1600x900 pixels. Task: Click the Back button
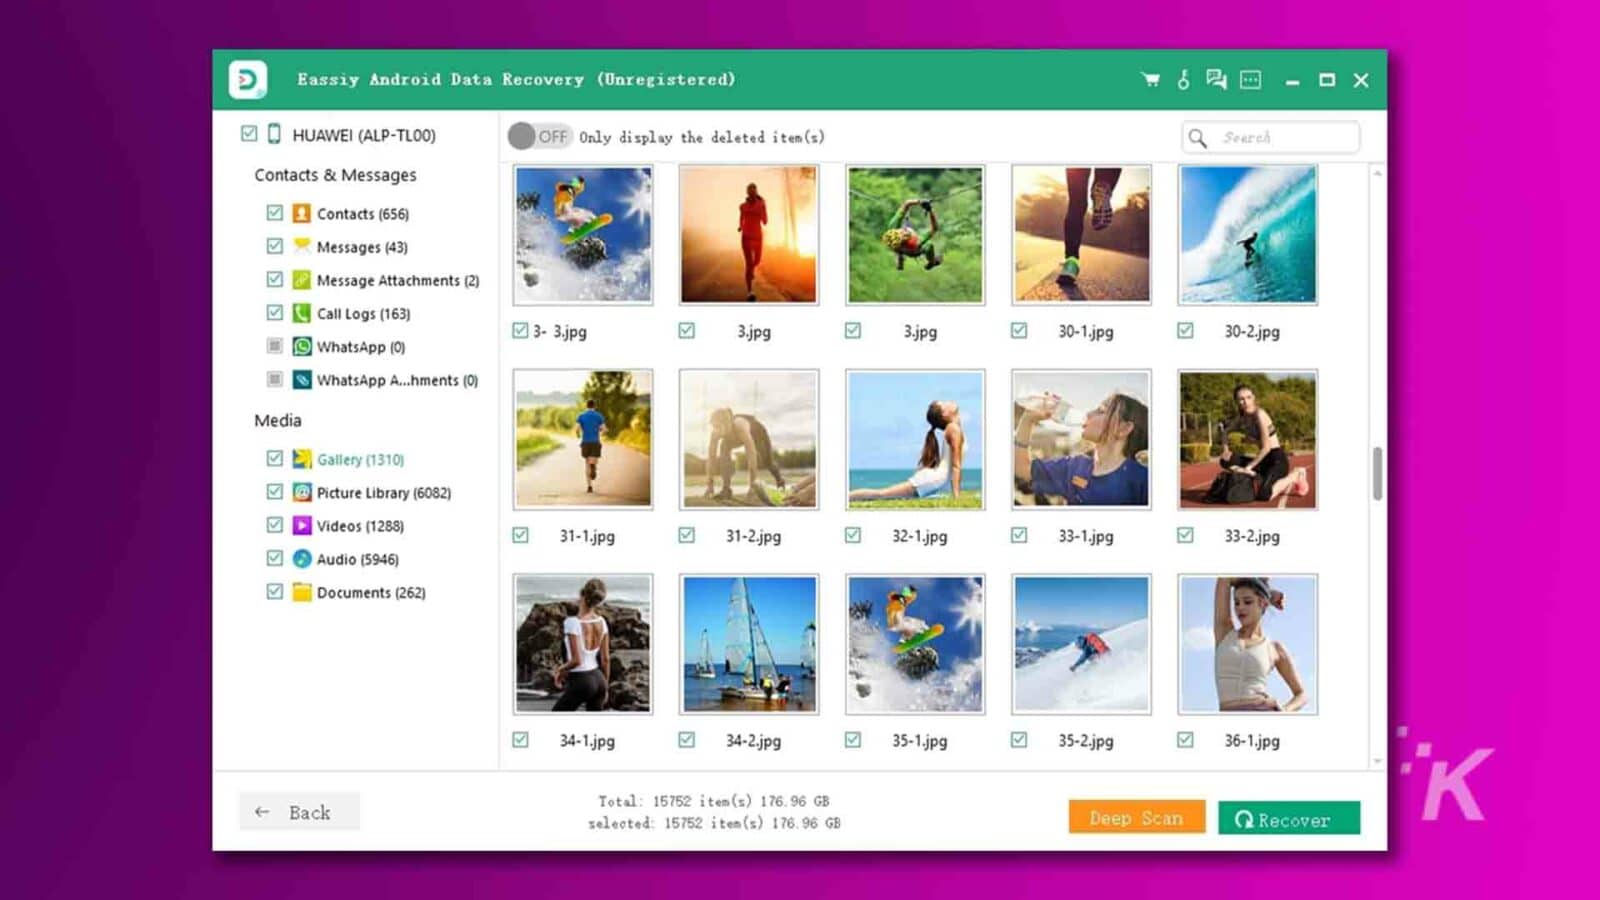pos(299,812)
